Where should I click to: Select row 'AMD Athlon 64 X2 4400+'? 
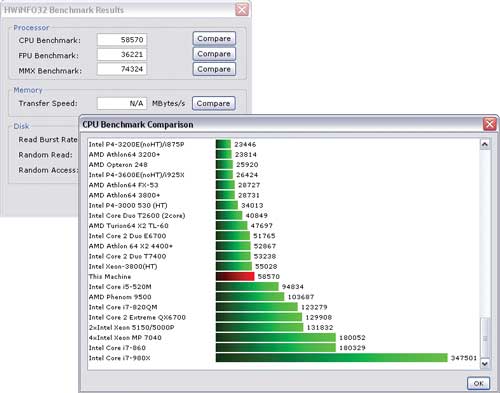pos(283,246)
